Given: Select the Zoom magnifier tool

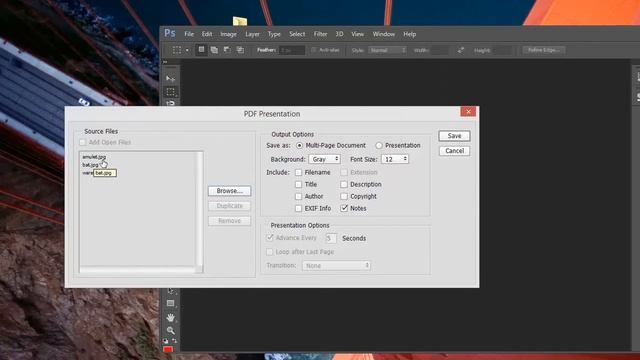Looking at the screenshot, I should click(171, 330).
